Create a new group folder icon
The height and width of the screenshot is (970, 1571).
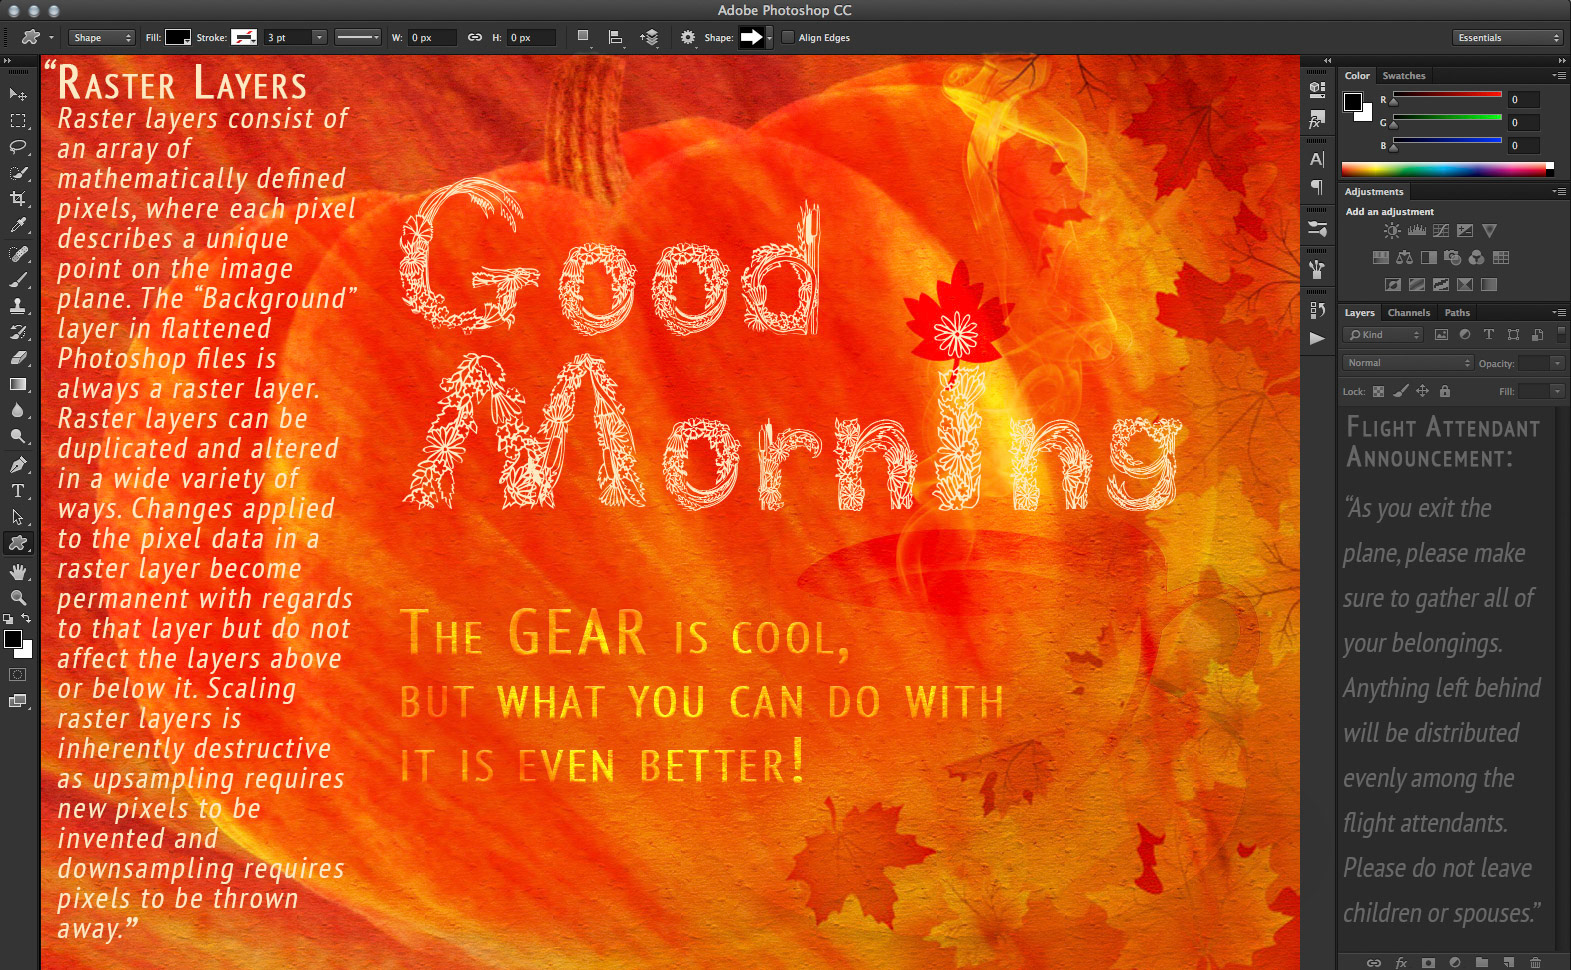[x=1481, y=962]
